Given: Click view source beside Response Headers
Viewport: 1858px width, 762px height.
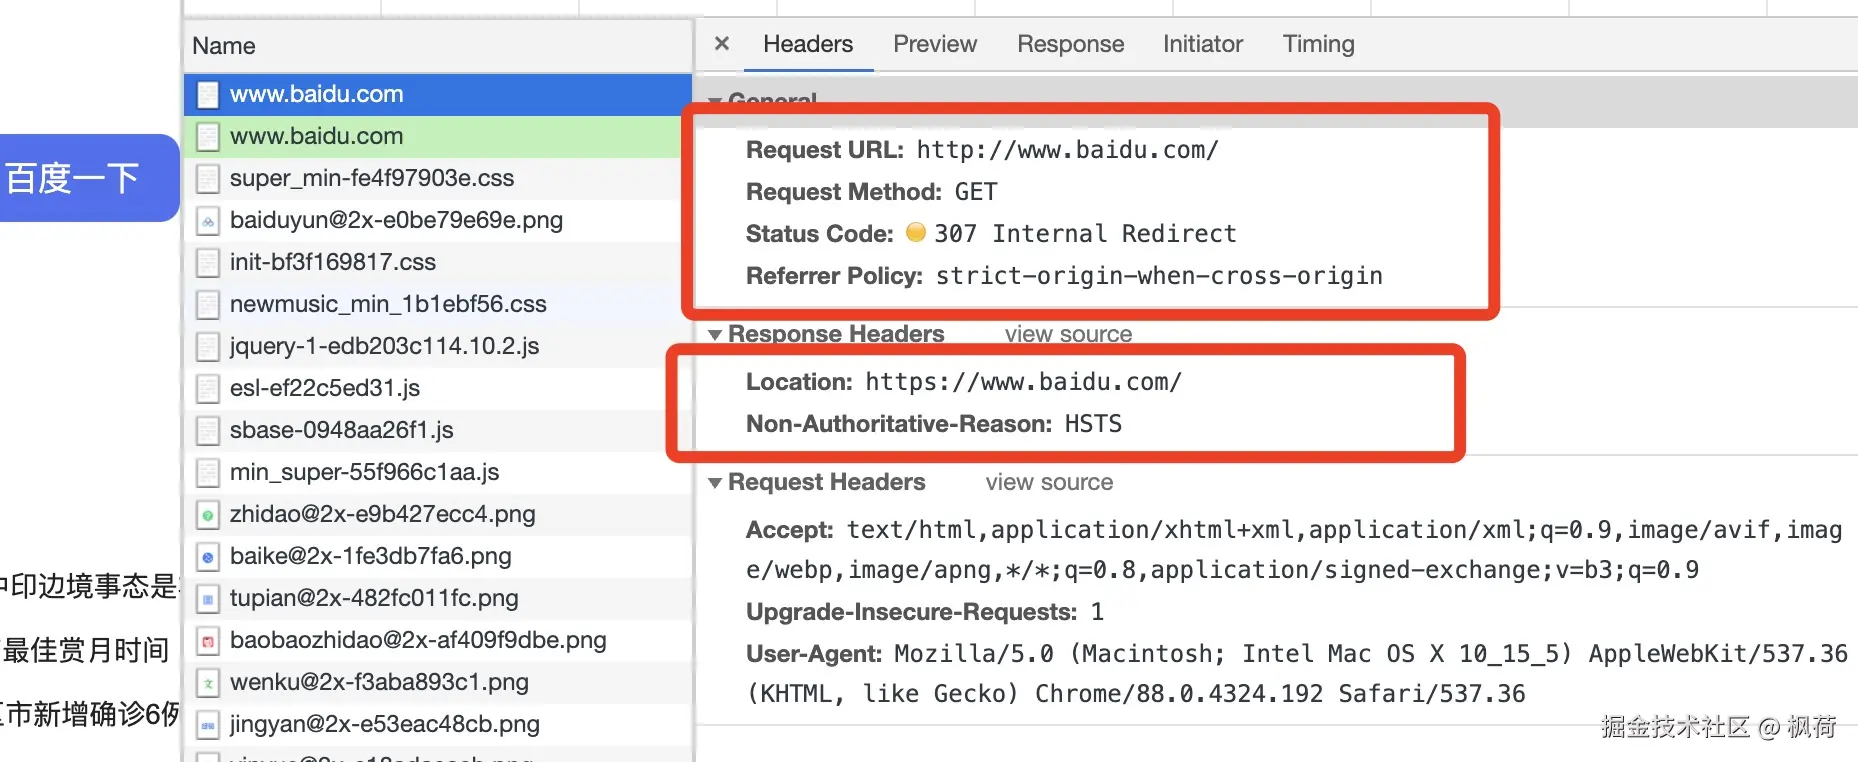Looking at the screenshot, I should coord(1068,334).
